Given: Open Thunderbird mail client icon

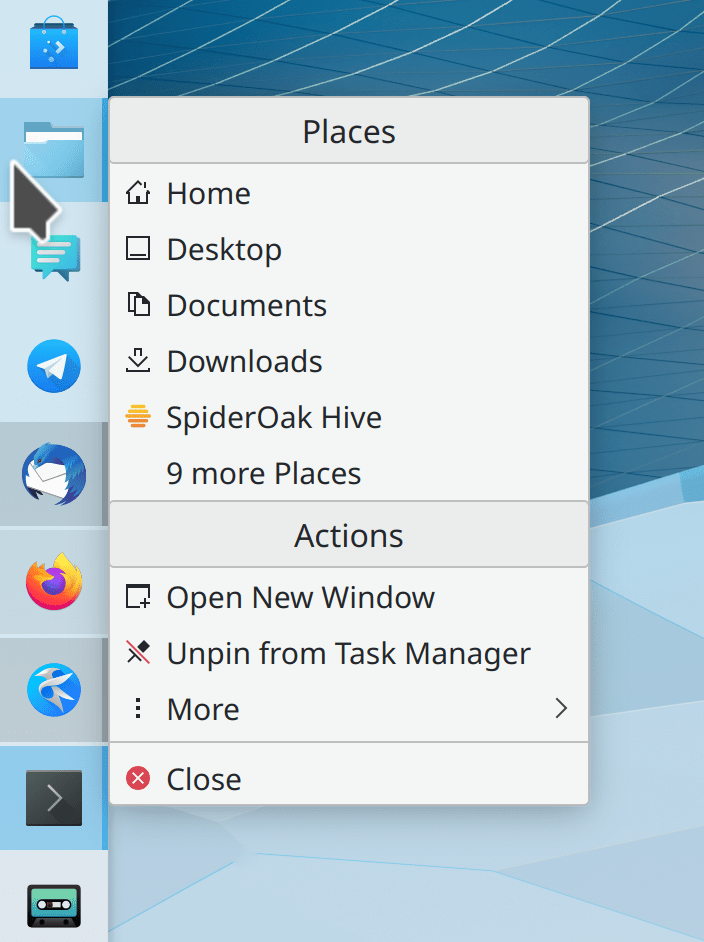Looking at the screenshot, I should [53, 474].
